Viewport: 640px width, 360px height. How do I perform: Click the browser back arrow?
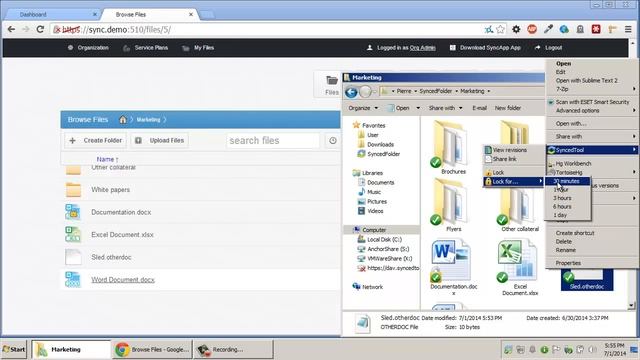11,29
